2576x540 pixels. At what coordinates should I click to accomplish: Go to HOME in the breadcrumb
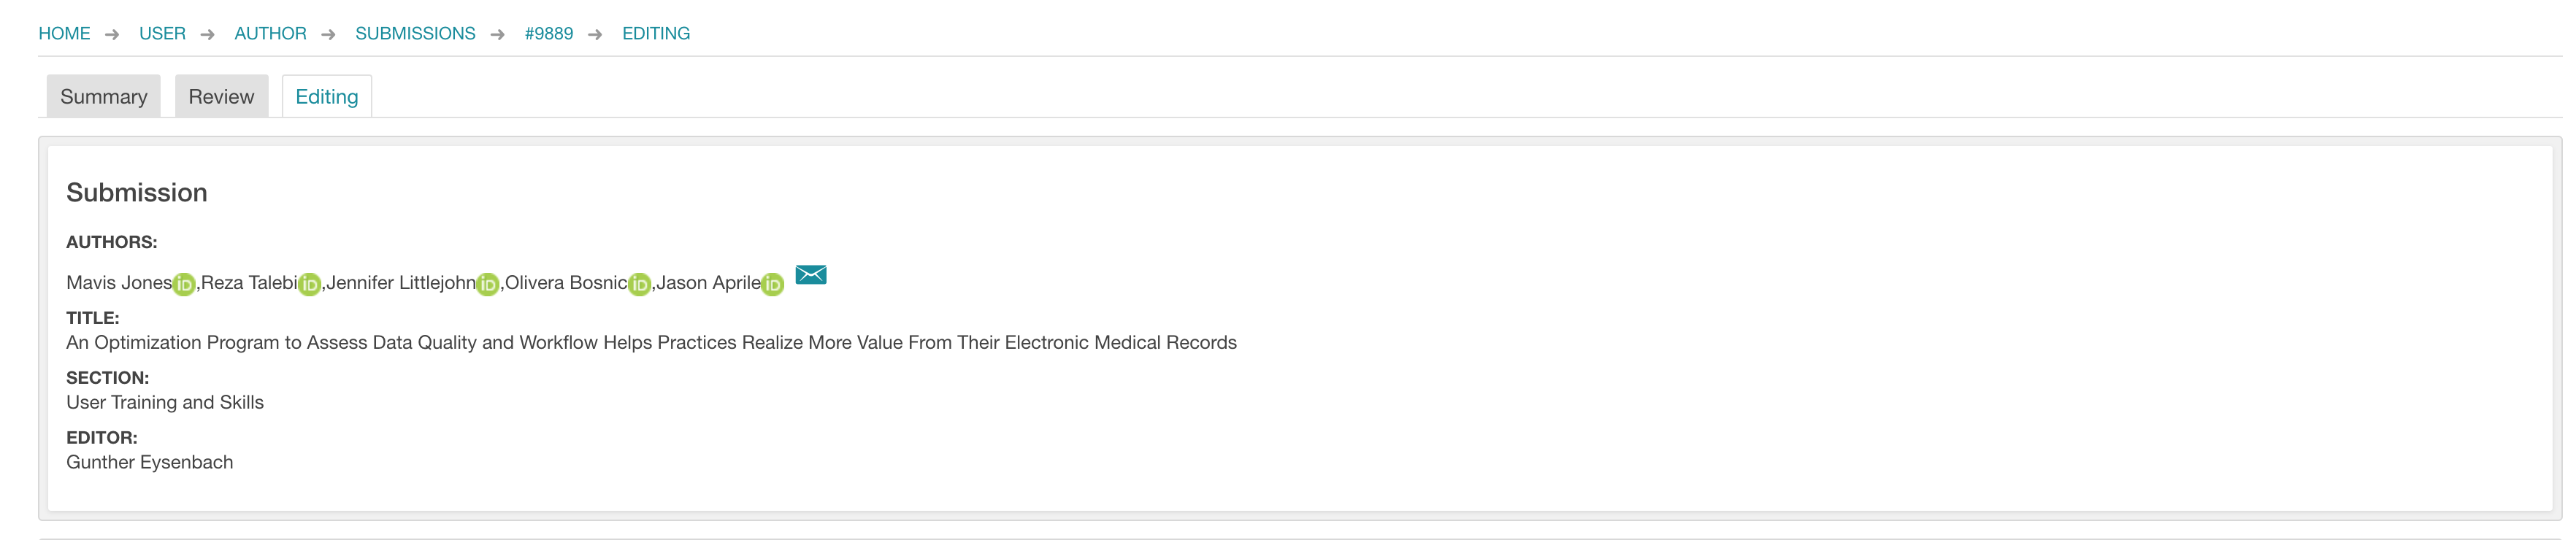[64, 34]
